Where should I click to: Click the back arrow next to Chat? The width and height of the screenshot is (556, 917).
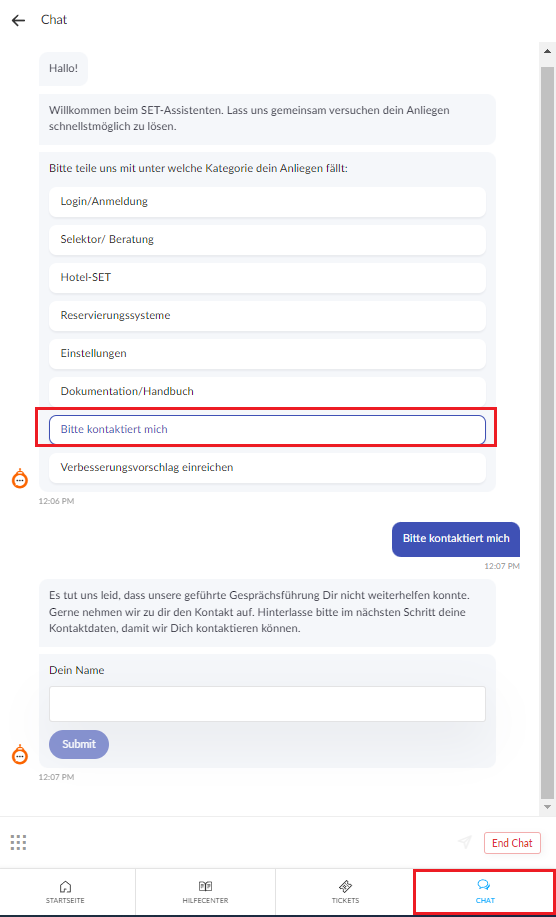click(19, 20)
